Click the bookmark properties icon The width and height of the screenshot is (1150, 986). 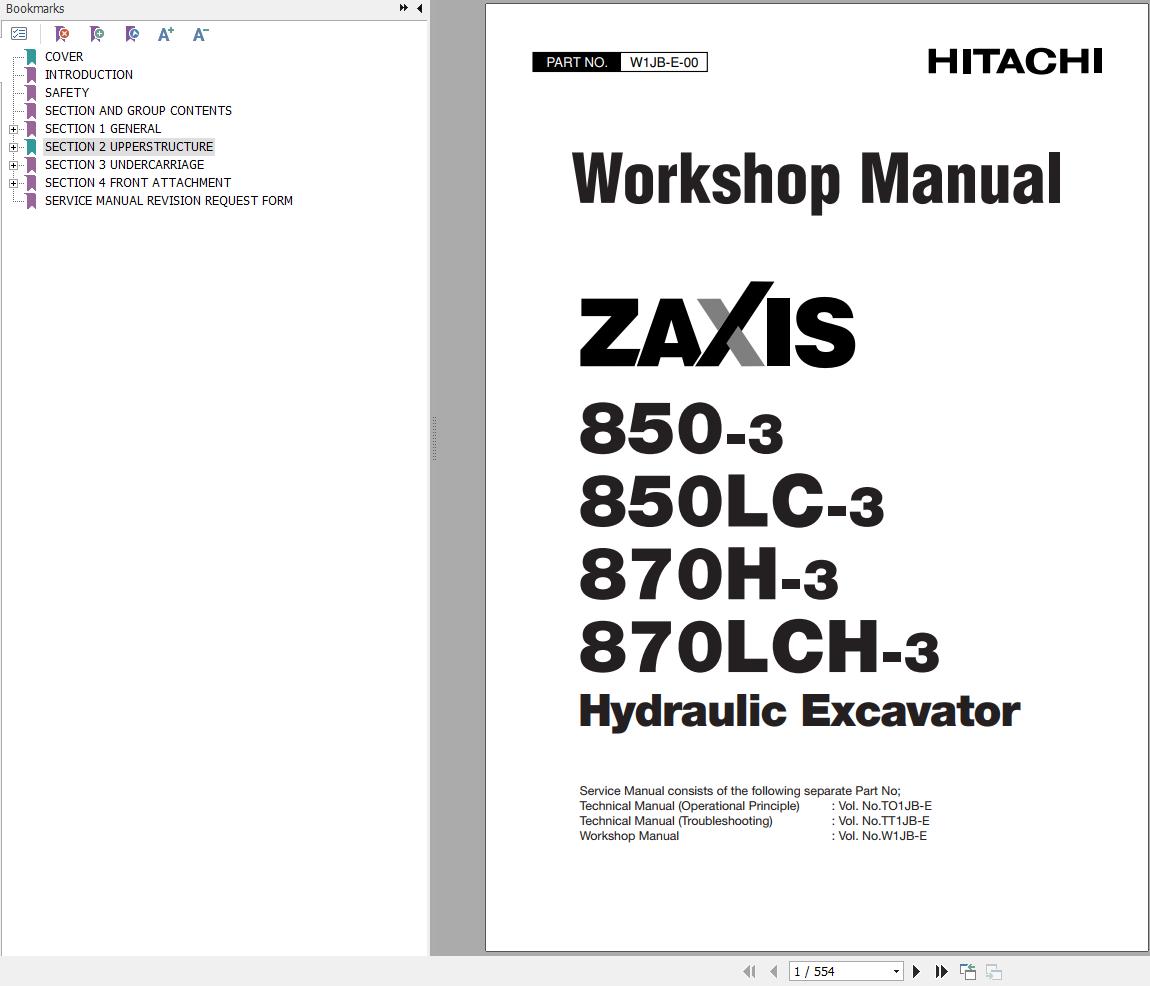132,34
